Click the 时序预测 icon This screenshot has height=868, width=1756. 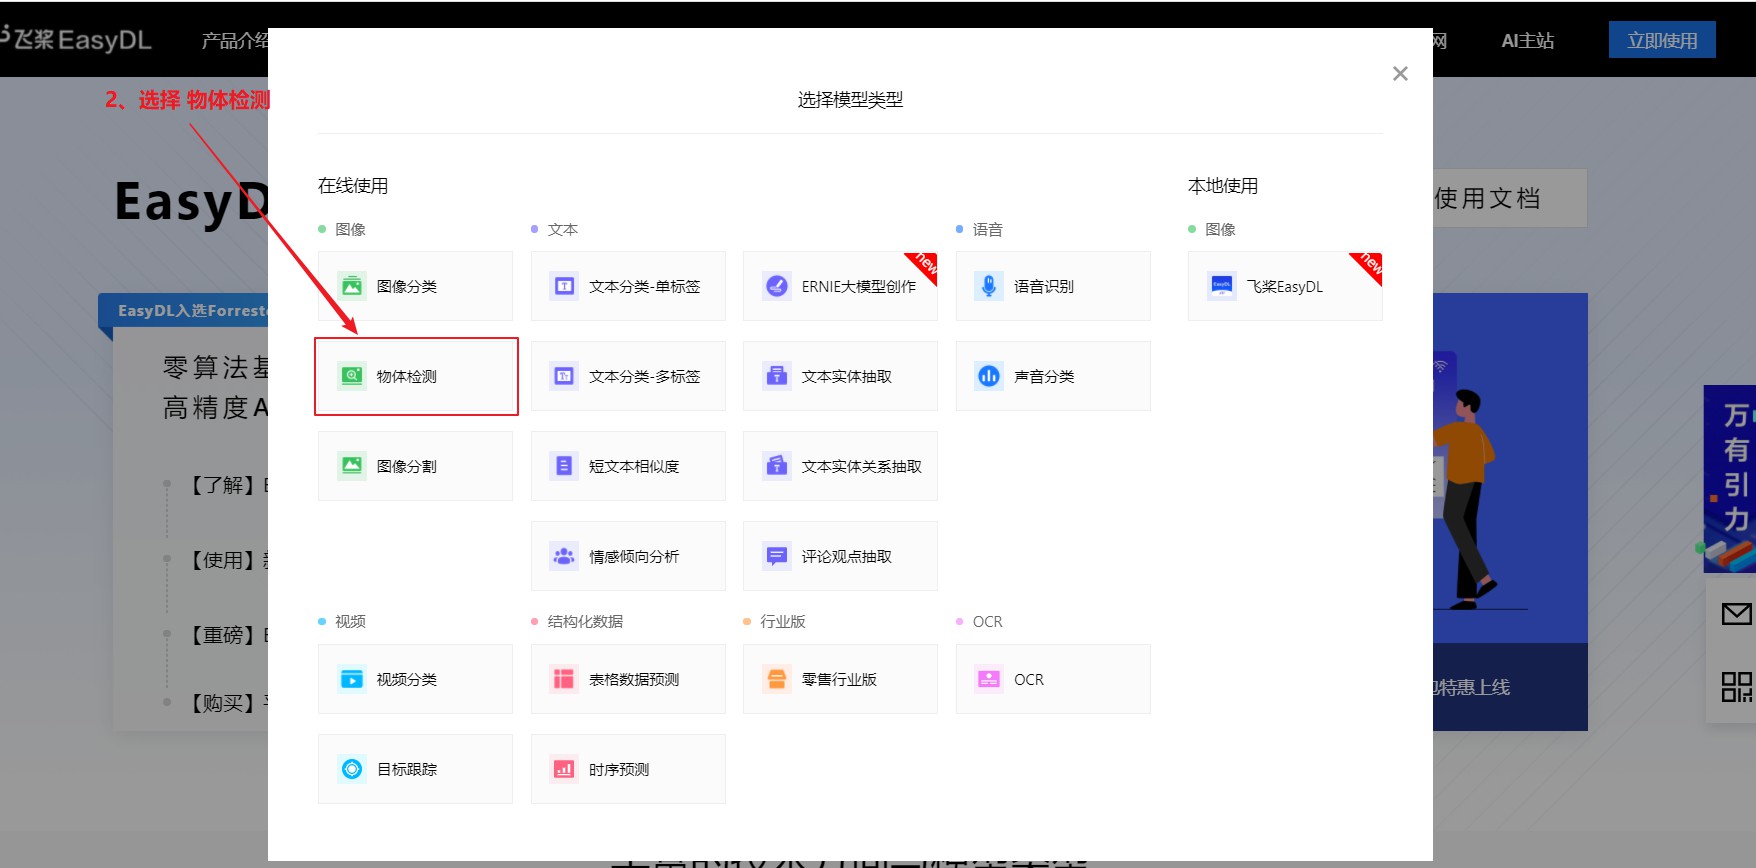pos(564,769)
